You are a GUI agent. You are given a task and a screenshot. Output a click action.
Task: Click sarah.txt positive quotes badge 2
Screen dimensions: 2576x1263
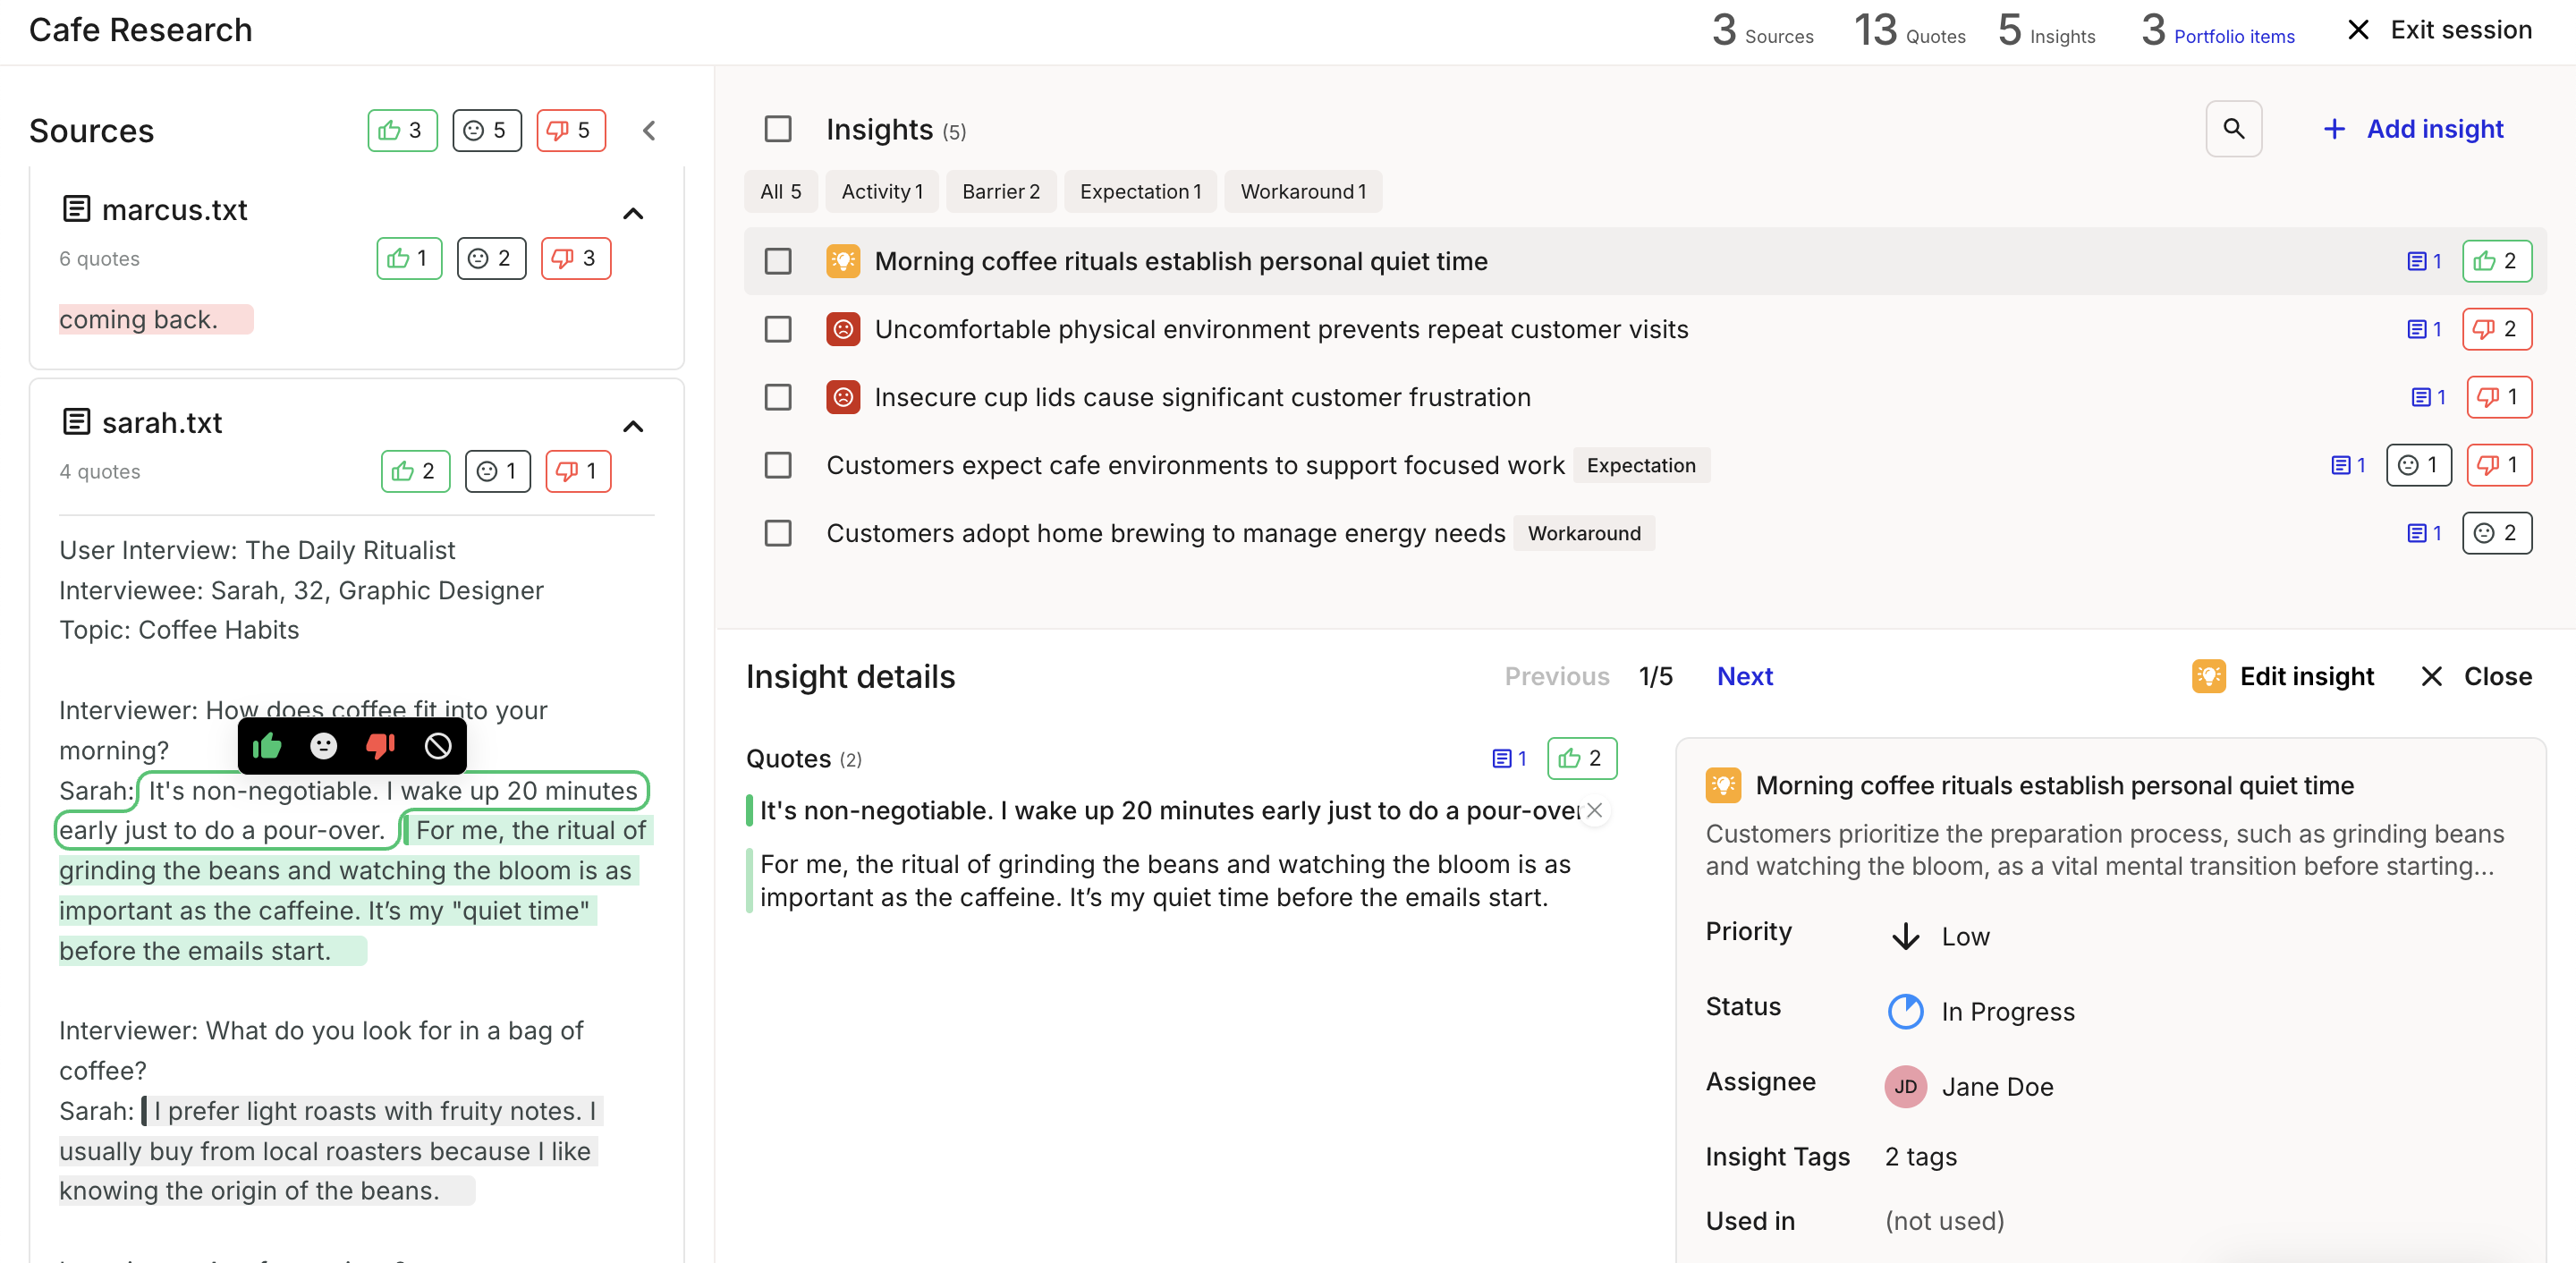(415, 472)
